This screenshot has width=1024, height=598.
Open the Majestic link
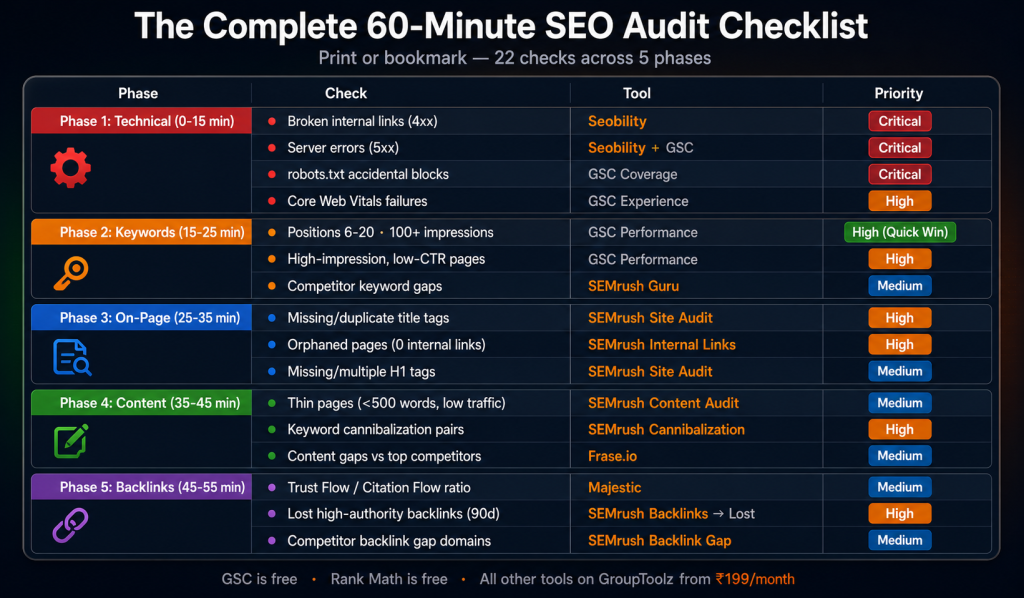coord(615,488)
